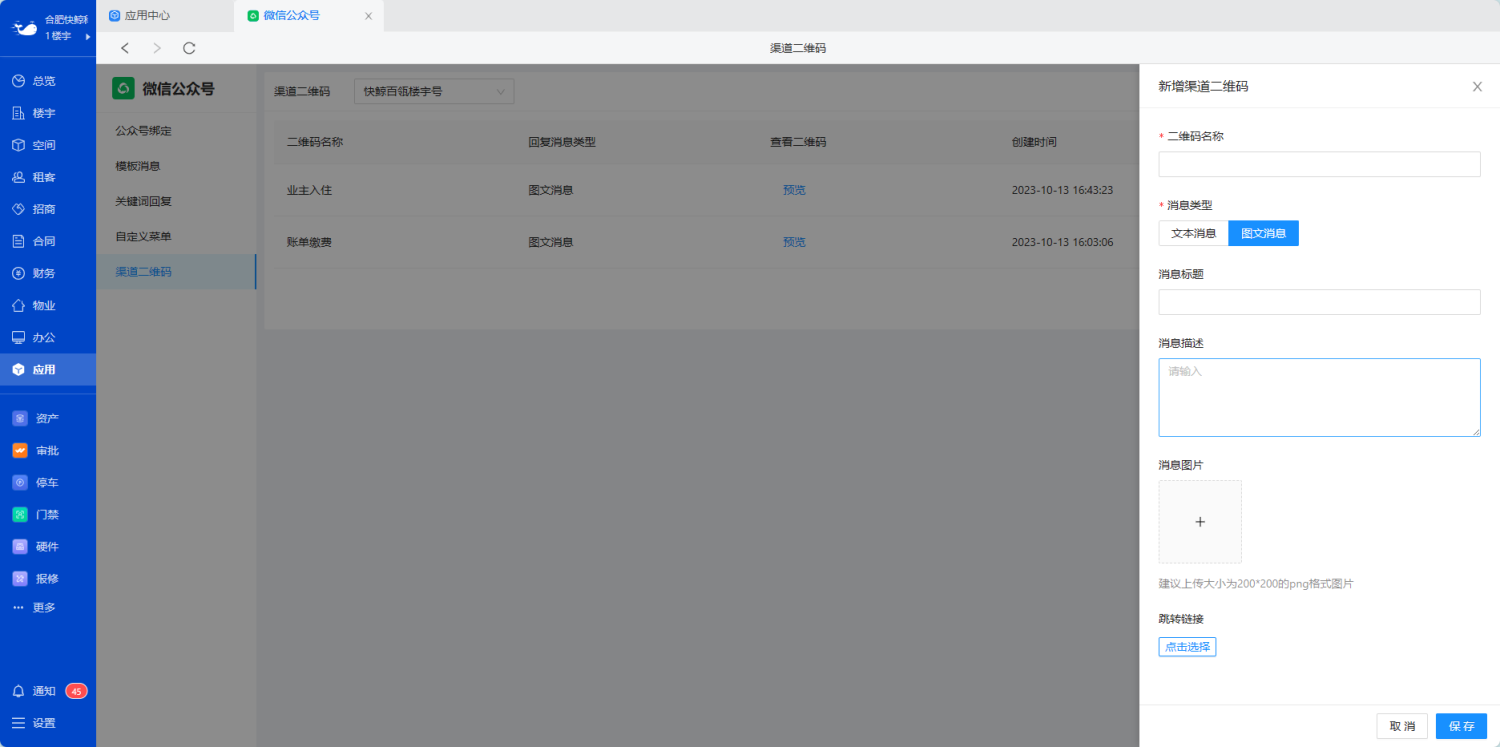This screenshot has width=1500, height=747.
Task: Select the 租客 tenants icon
Action: click(18, 177)
